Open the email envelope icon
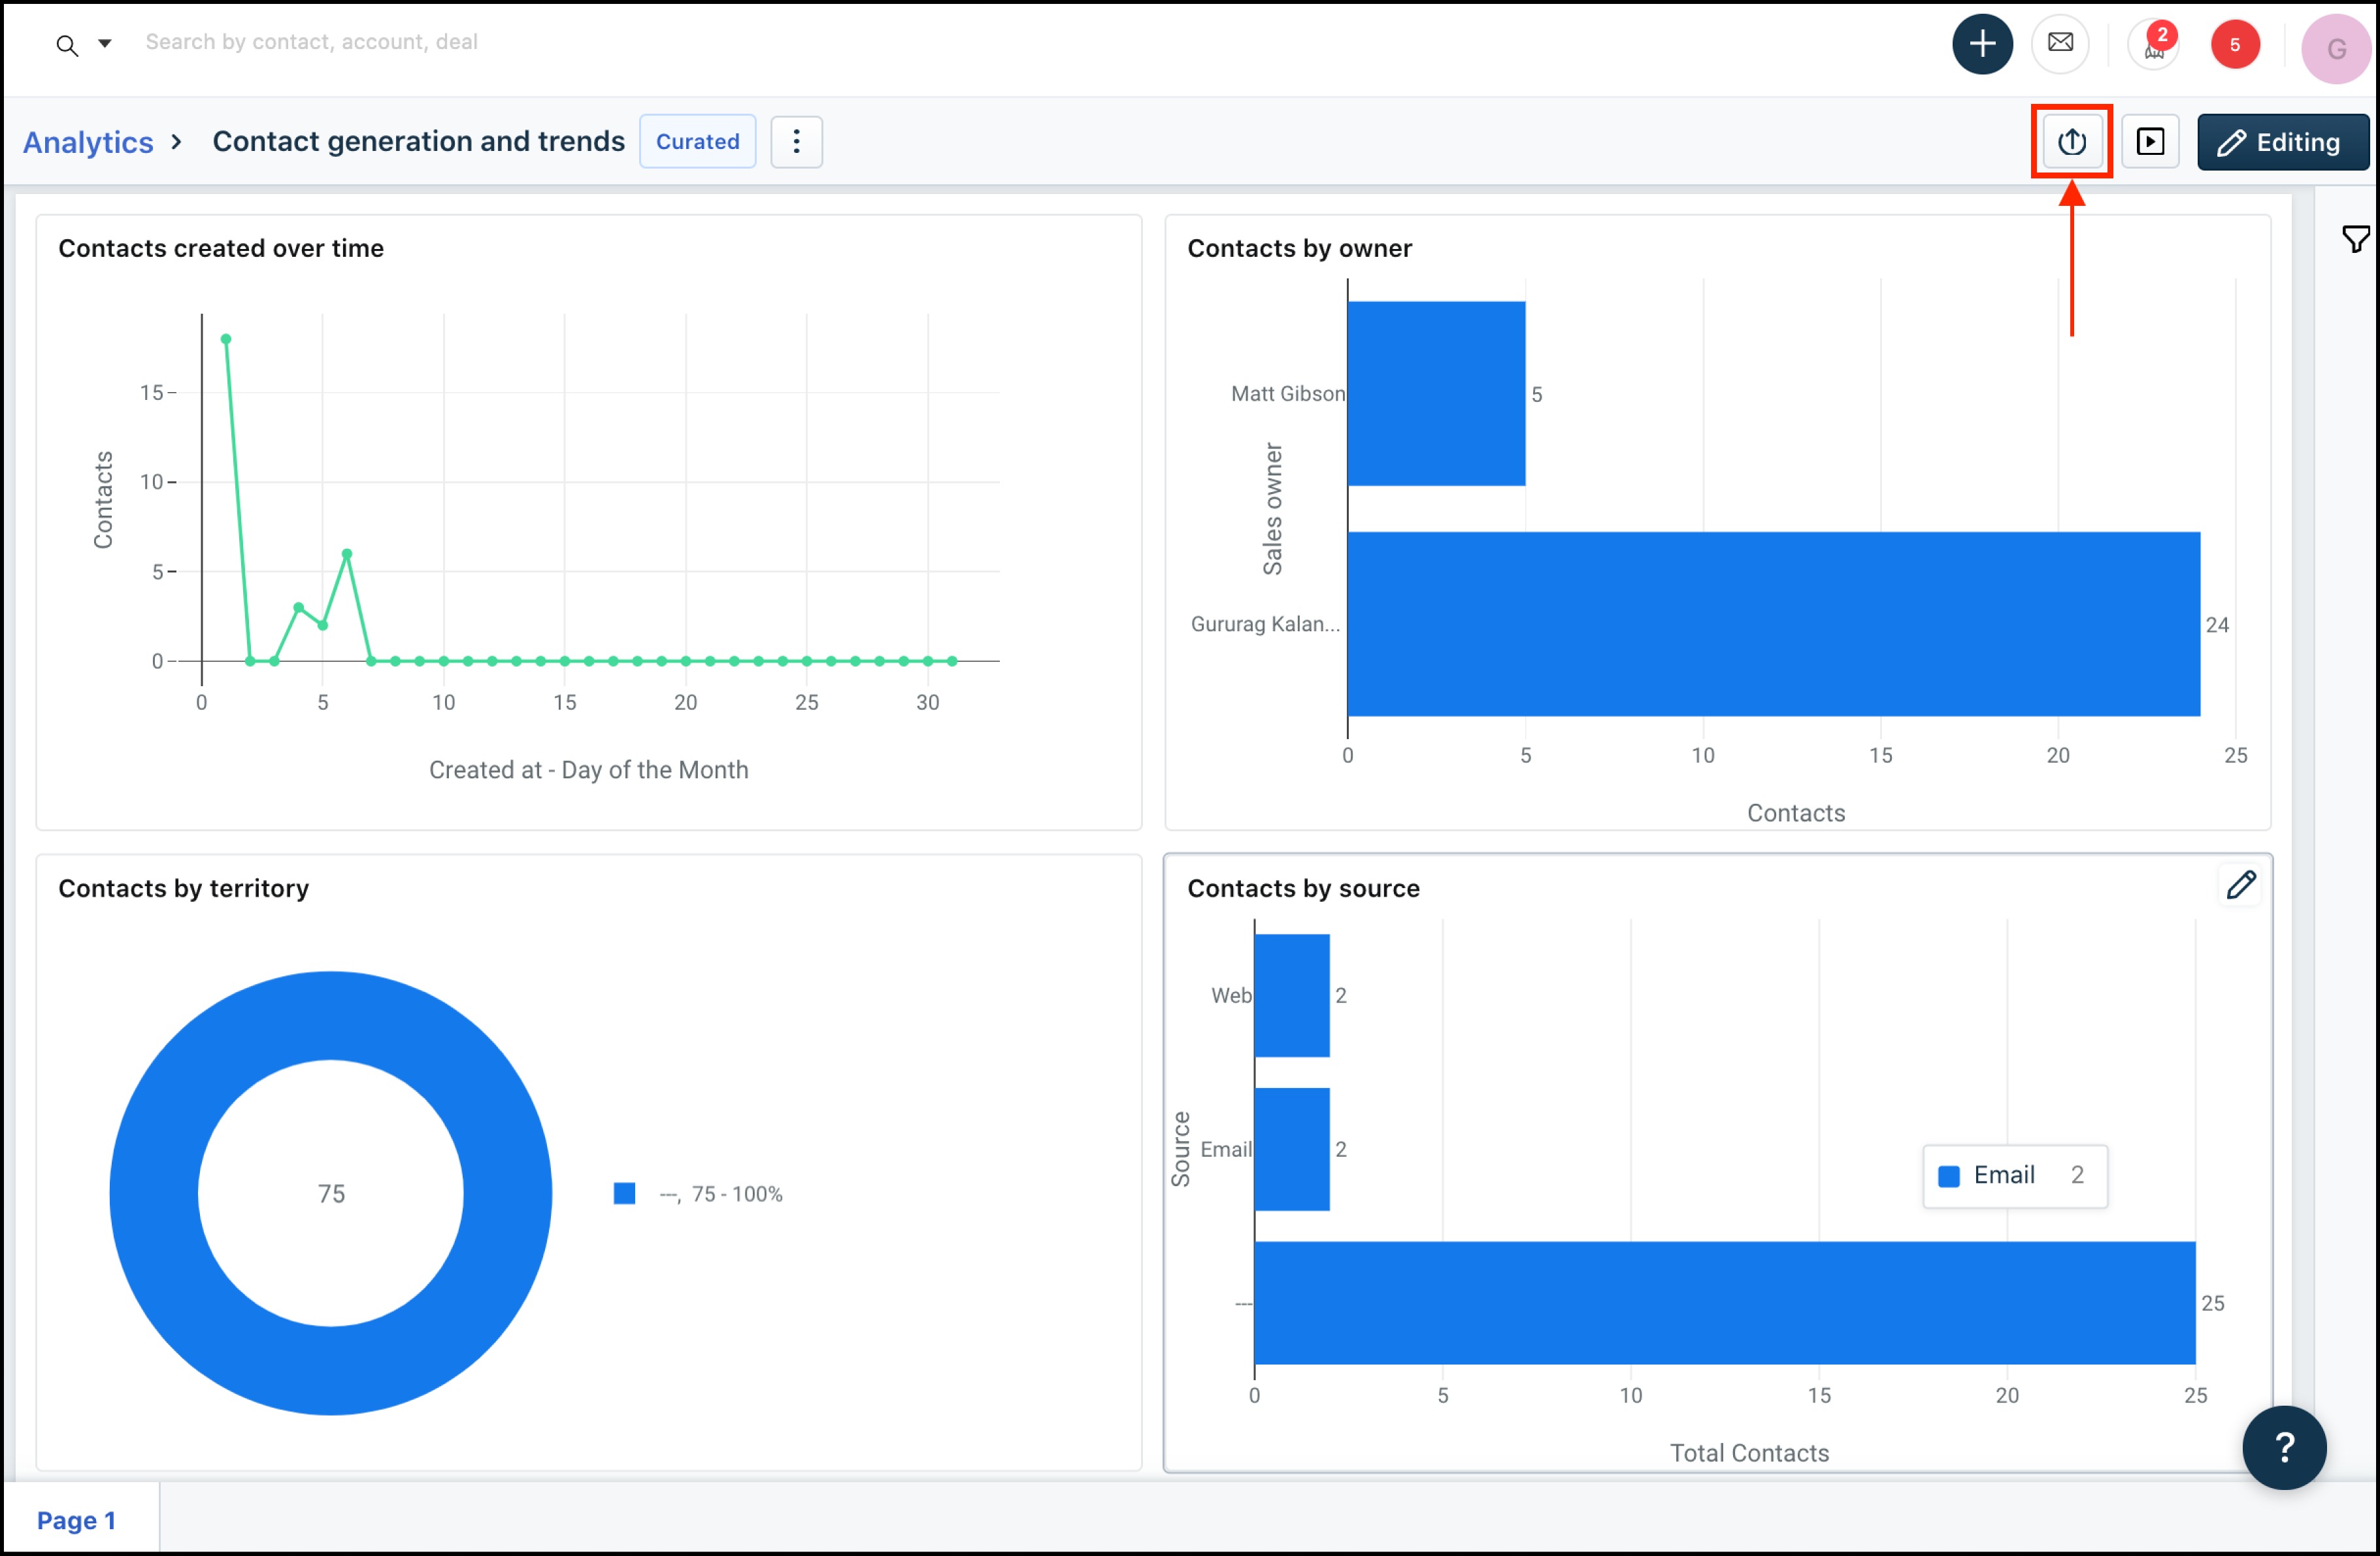The height and width of the screenshot is (1556, 2380). (x=2060, y=44)
